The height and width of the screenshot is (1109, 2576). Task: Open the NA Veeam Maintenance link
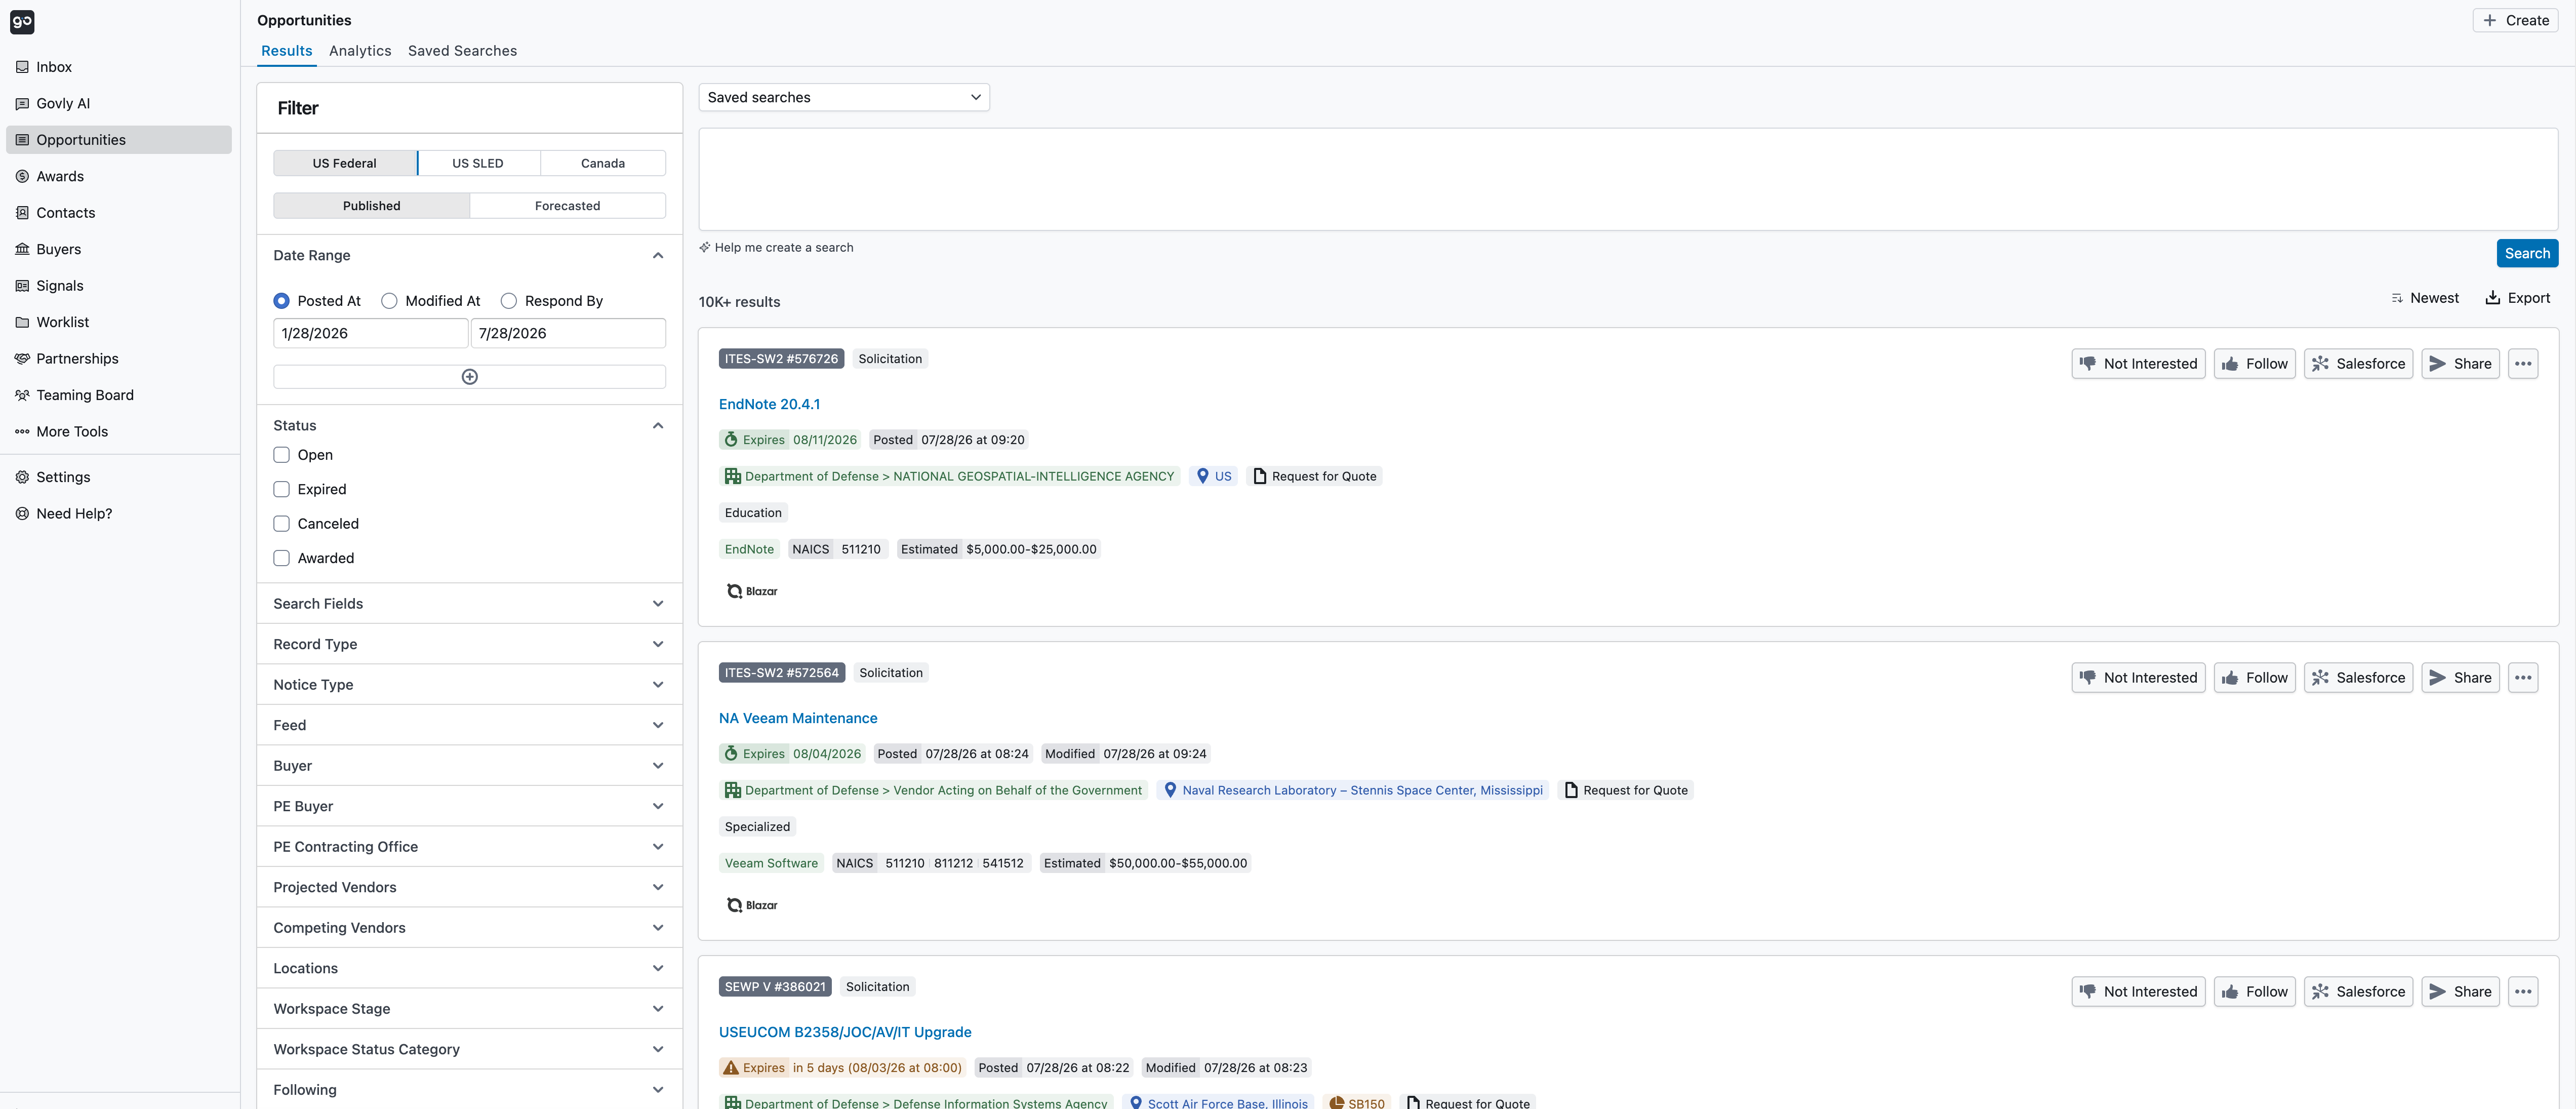click(x=798, y=718)
